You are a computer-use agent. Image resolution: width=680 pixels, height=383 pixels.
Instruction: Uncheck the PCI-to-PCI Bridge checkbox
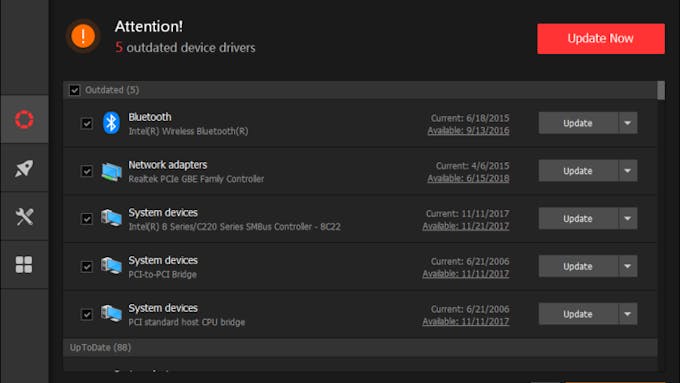coord(87,267)
